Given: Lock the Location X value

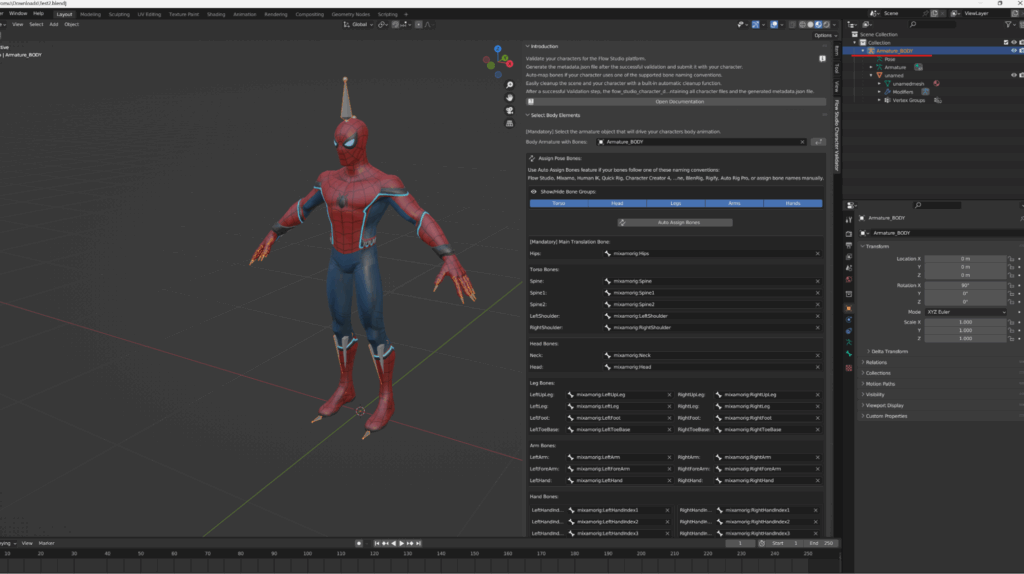Looking at the screenshot, I should [x=1011, y=259].
